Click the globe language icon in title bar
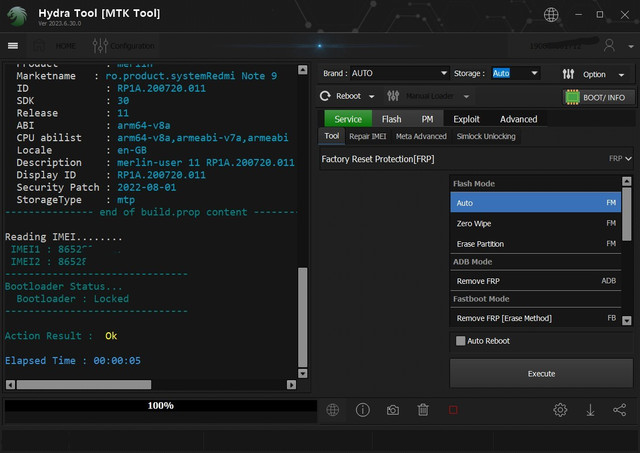640x453 pixels. [x=551, y=15]
